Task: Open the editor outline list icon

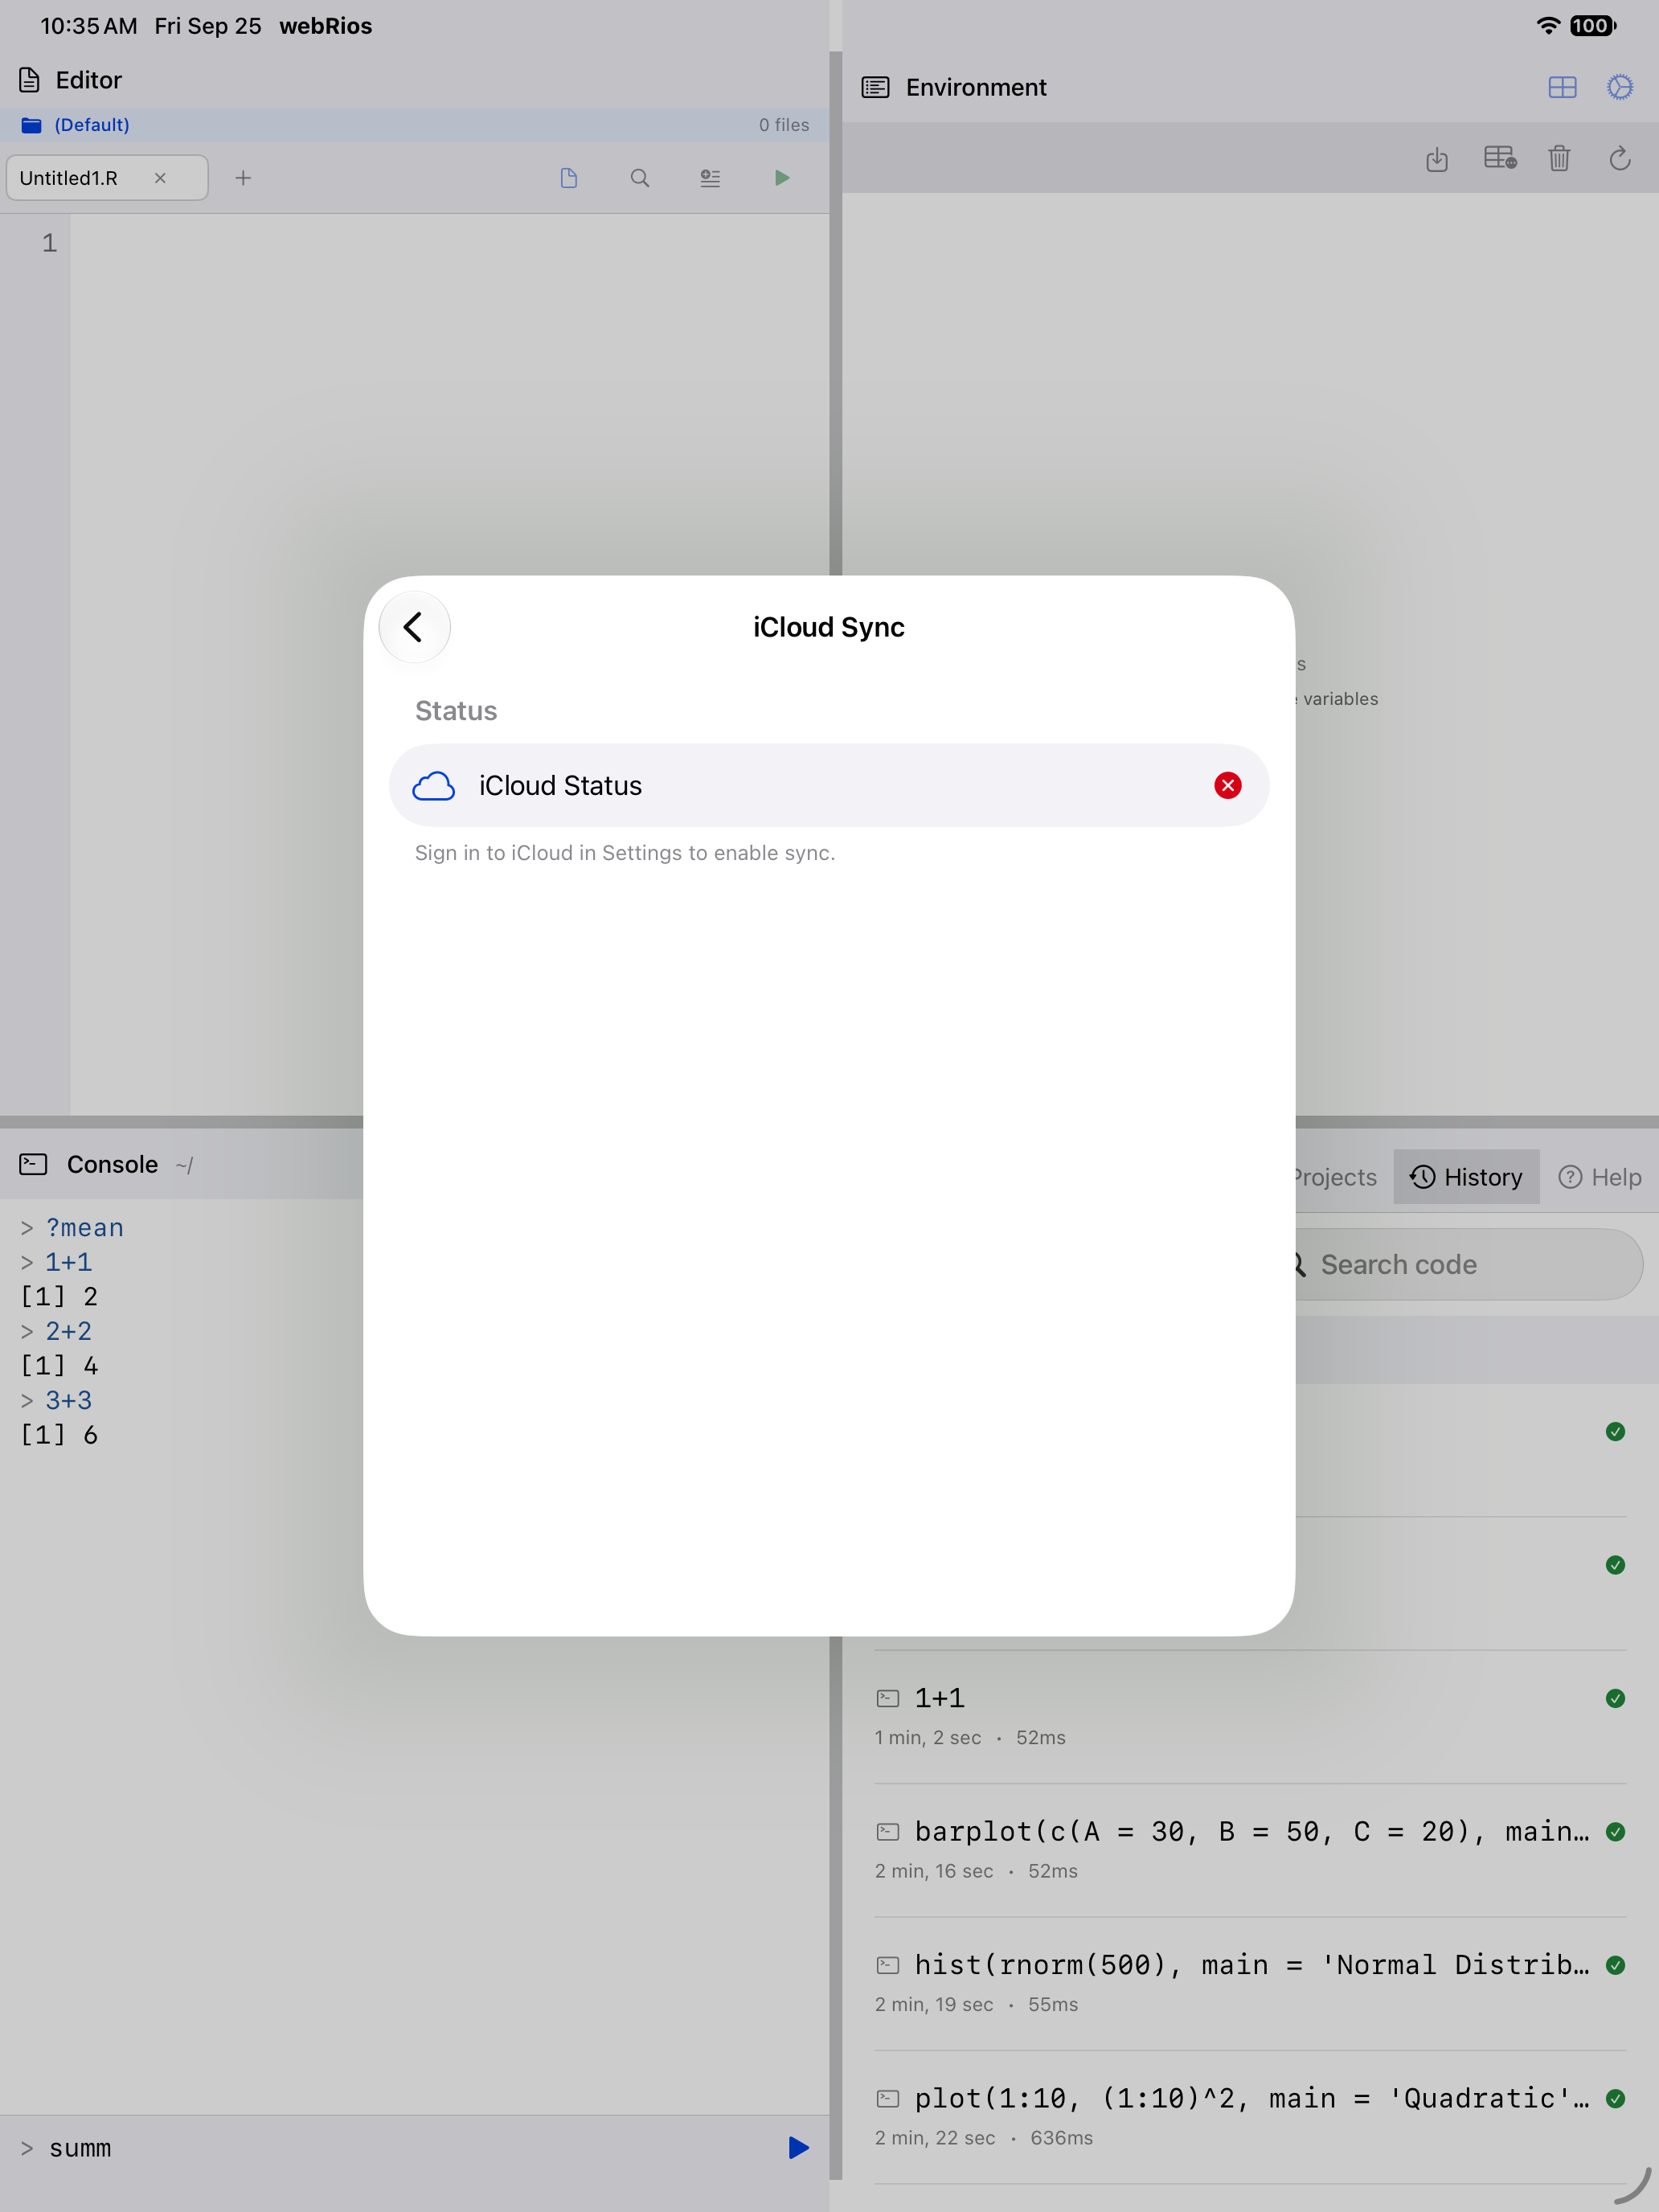Action: coord(710,178)
